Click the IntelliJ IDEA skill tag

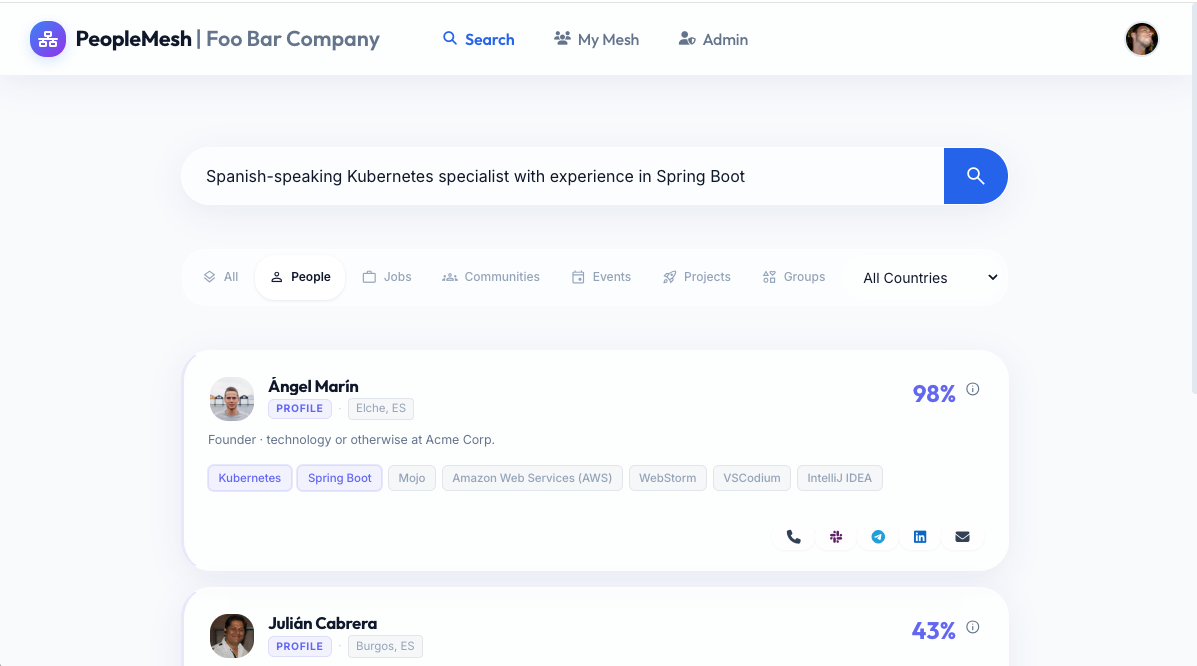[840, 478]
